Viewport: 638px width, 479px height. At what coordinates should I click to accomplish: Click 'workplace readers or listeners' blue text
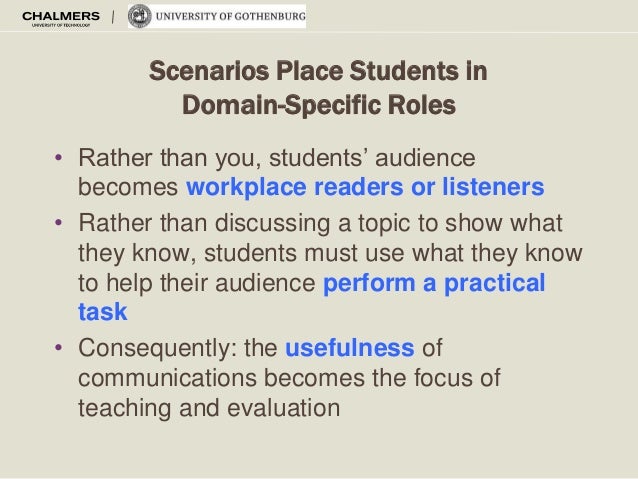[365, 187]
